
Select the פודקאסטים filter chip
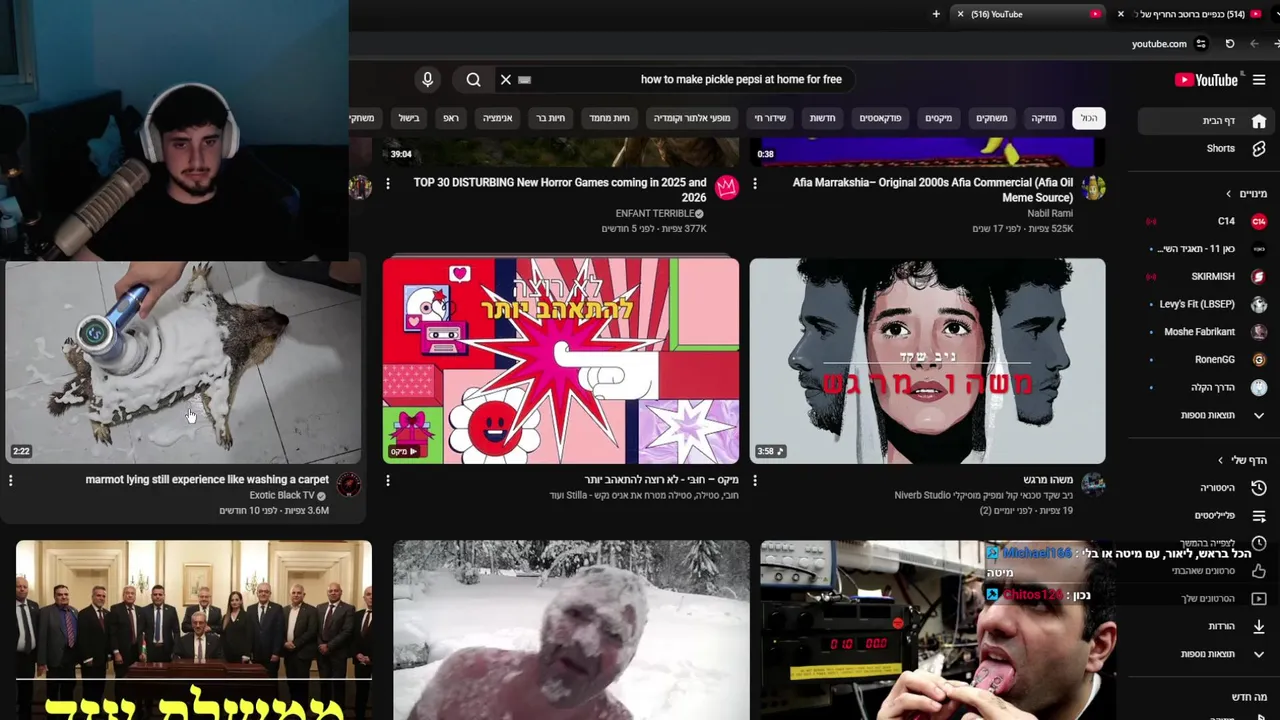click(881, 118)
